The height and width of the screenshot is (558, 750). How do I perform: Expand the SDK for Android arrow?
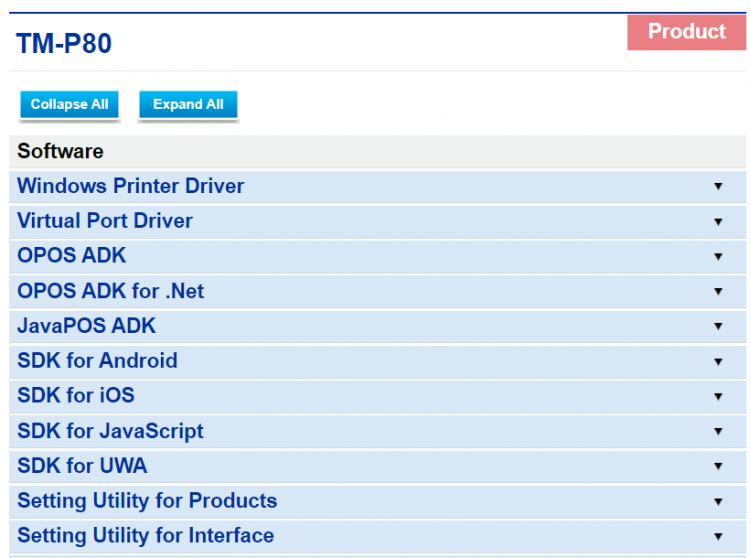(x=718, y=361)
